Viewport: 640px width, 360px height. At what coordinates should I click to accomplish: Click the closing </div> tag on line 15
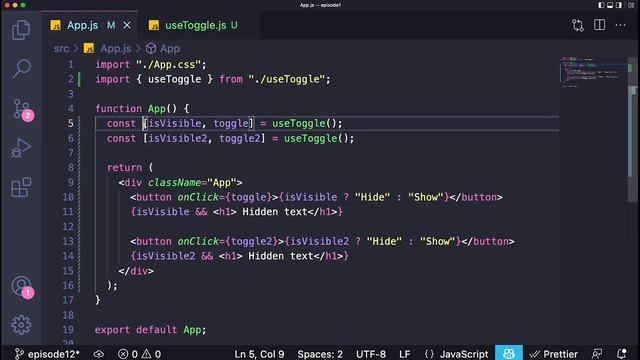point(136,271)
